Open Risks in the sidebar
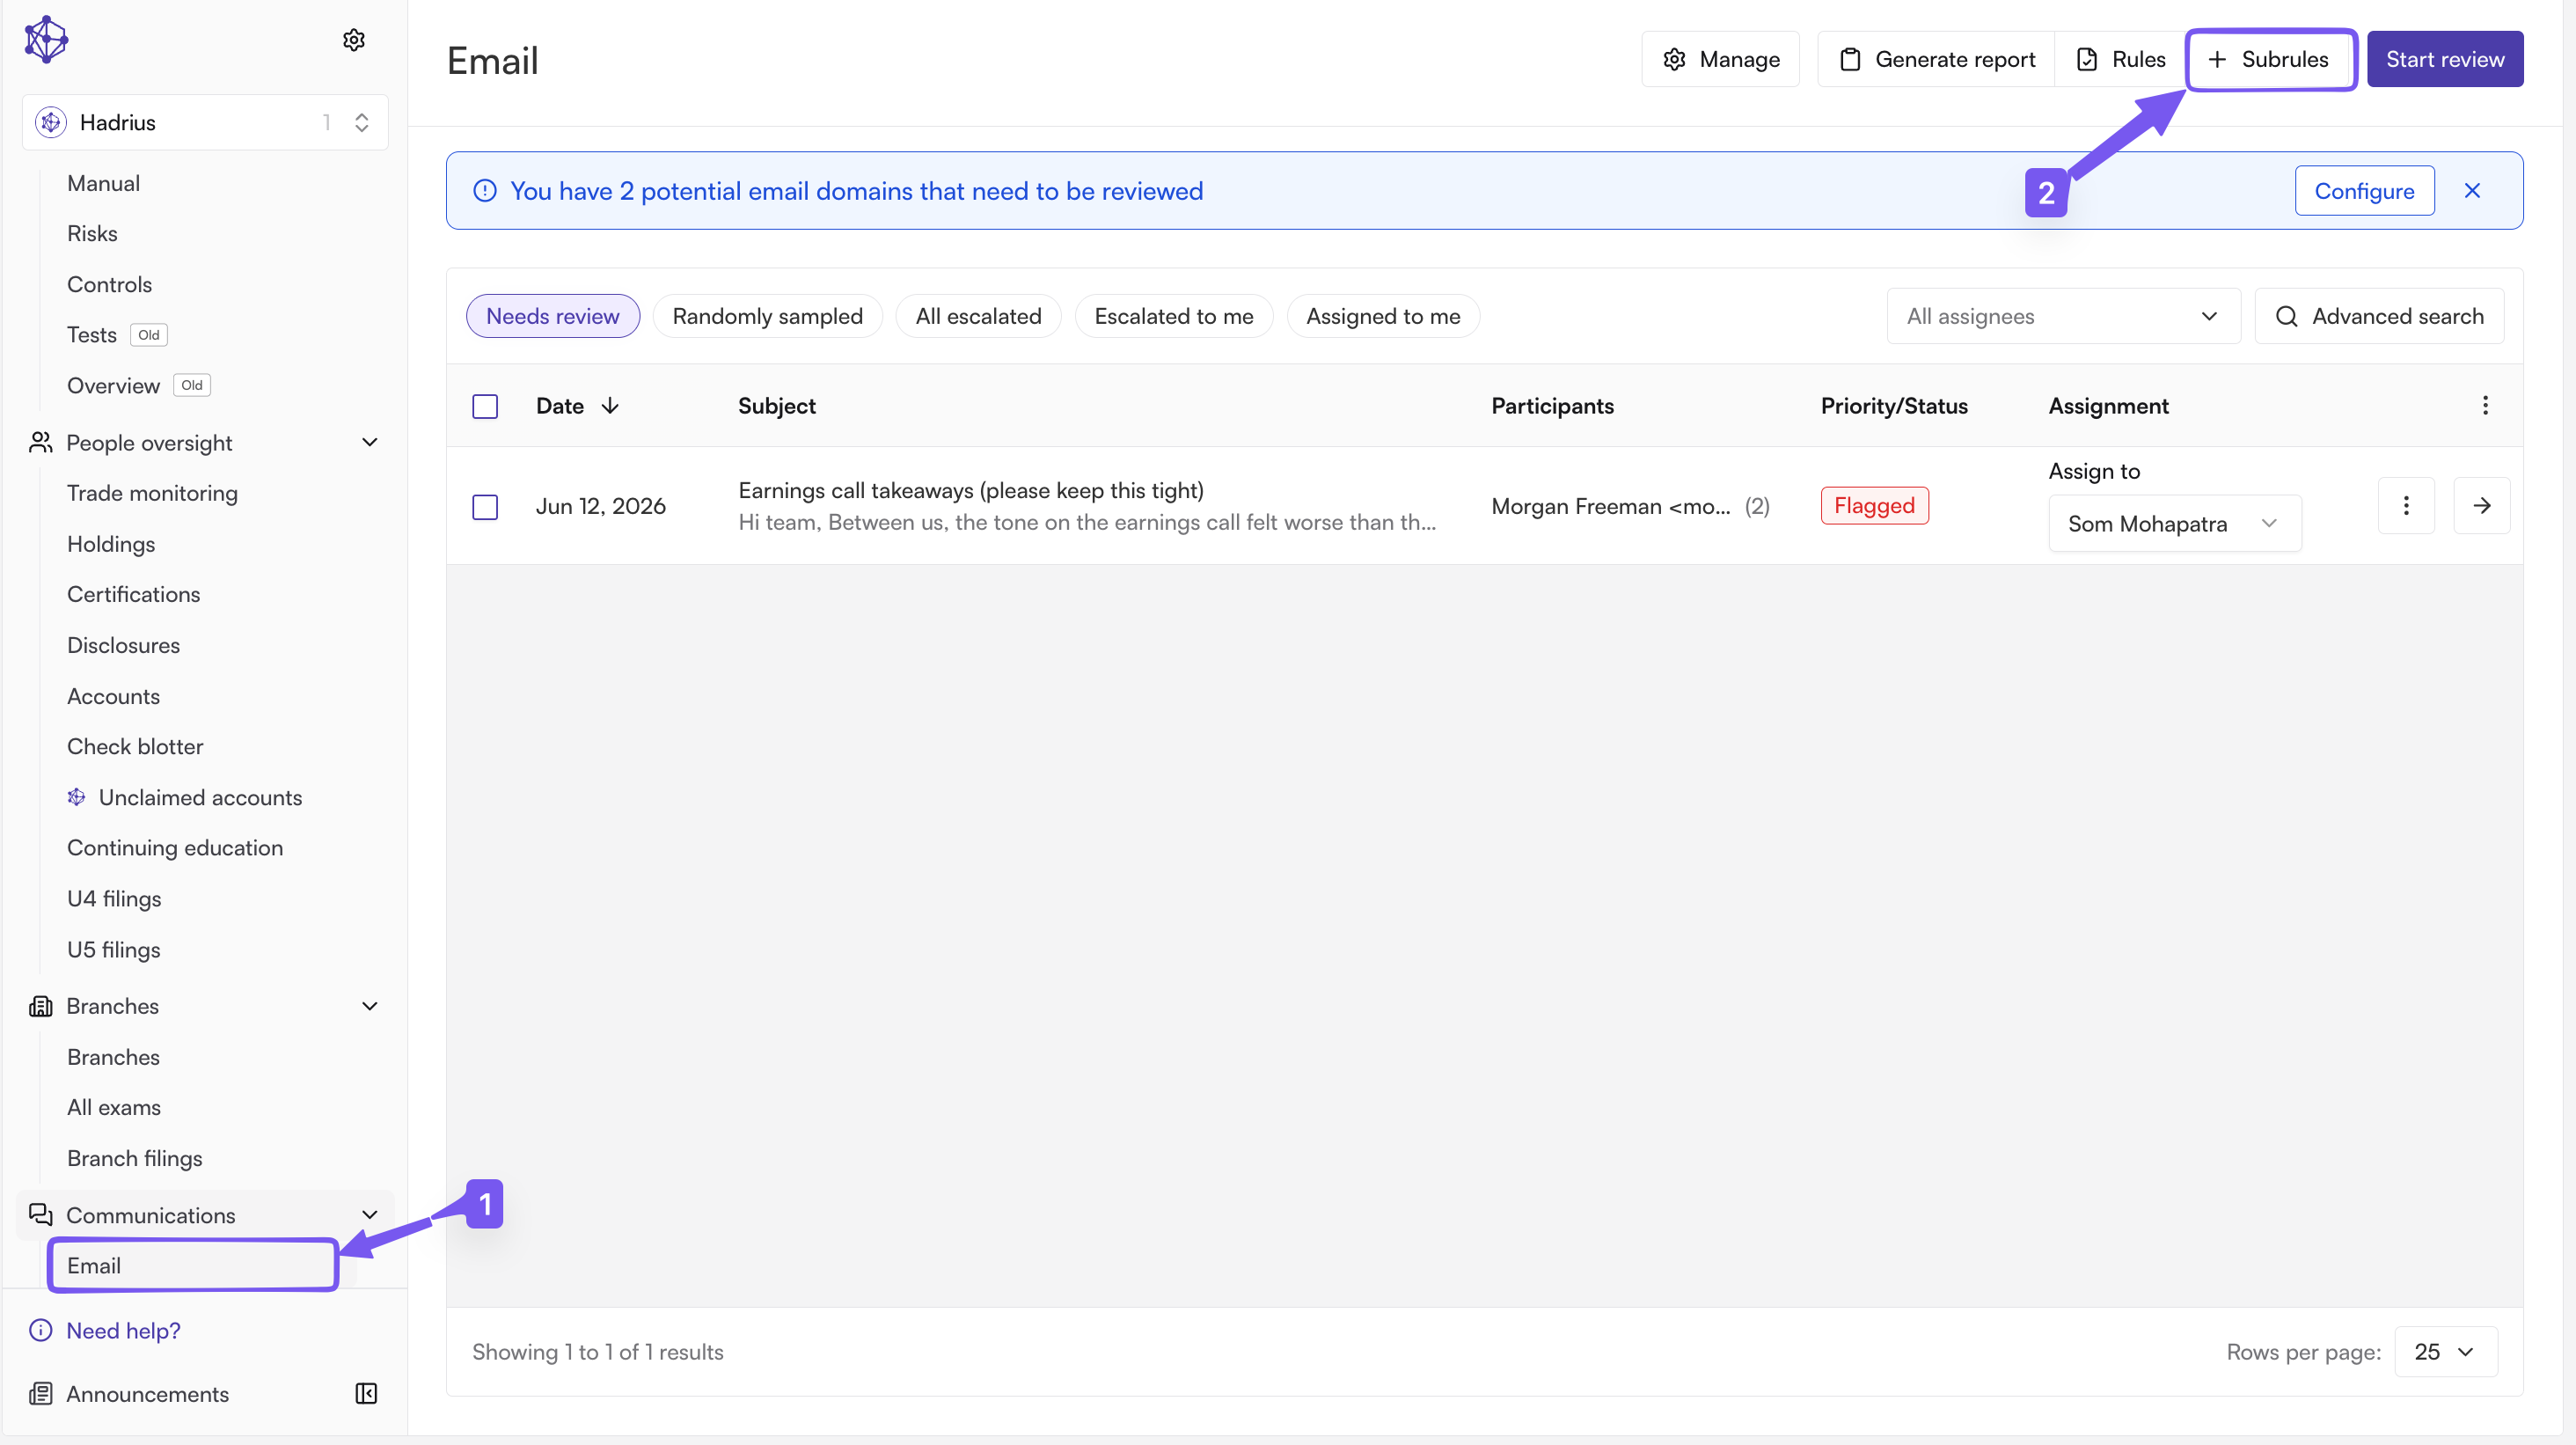 pos(93,233)
